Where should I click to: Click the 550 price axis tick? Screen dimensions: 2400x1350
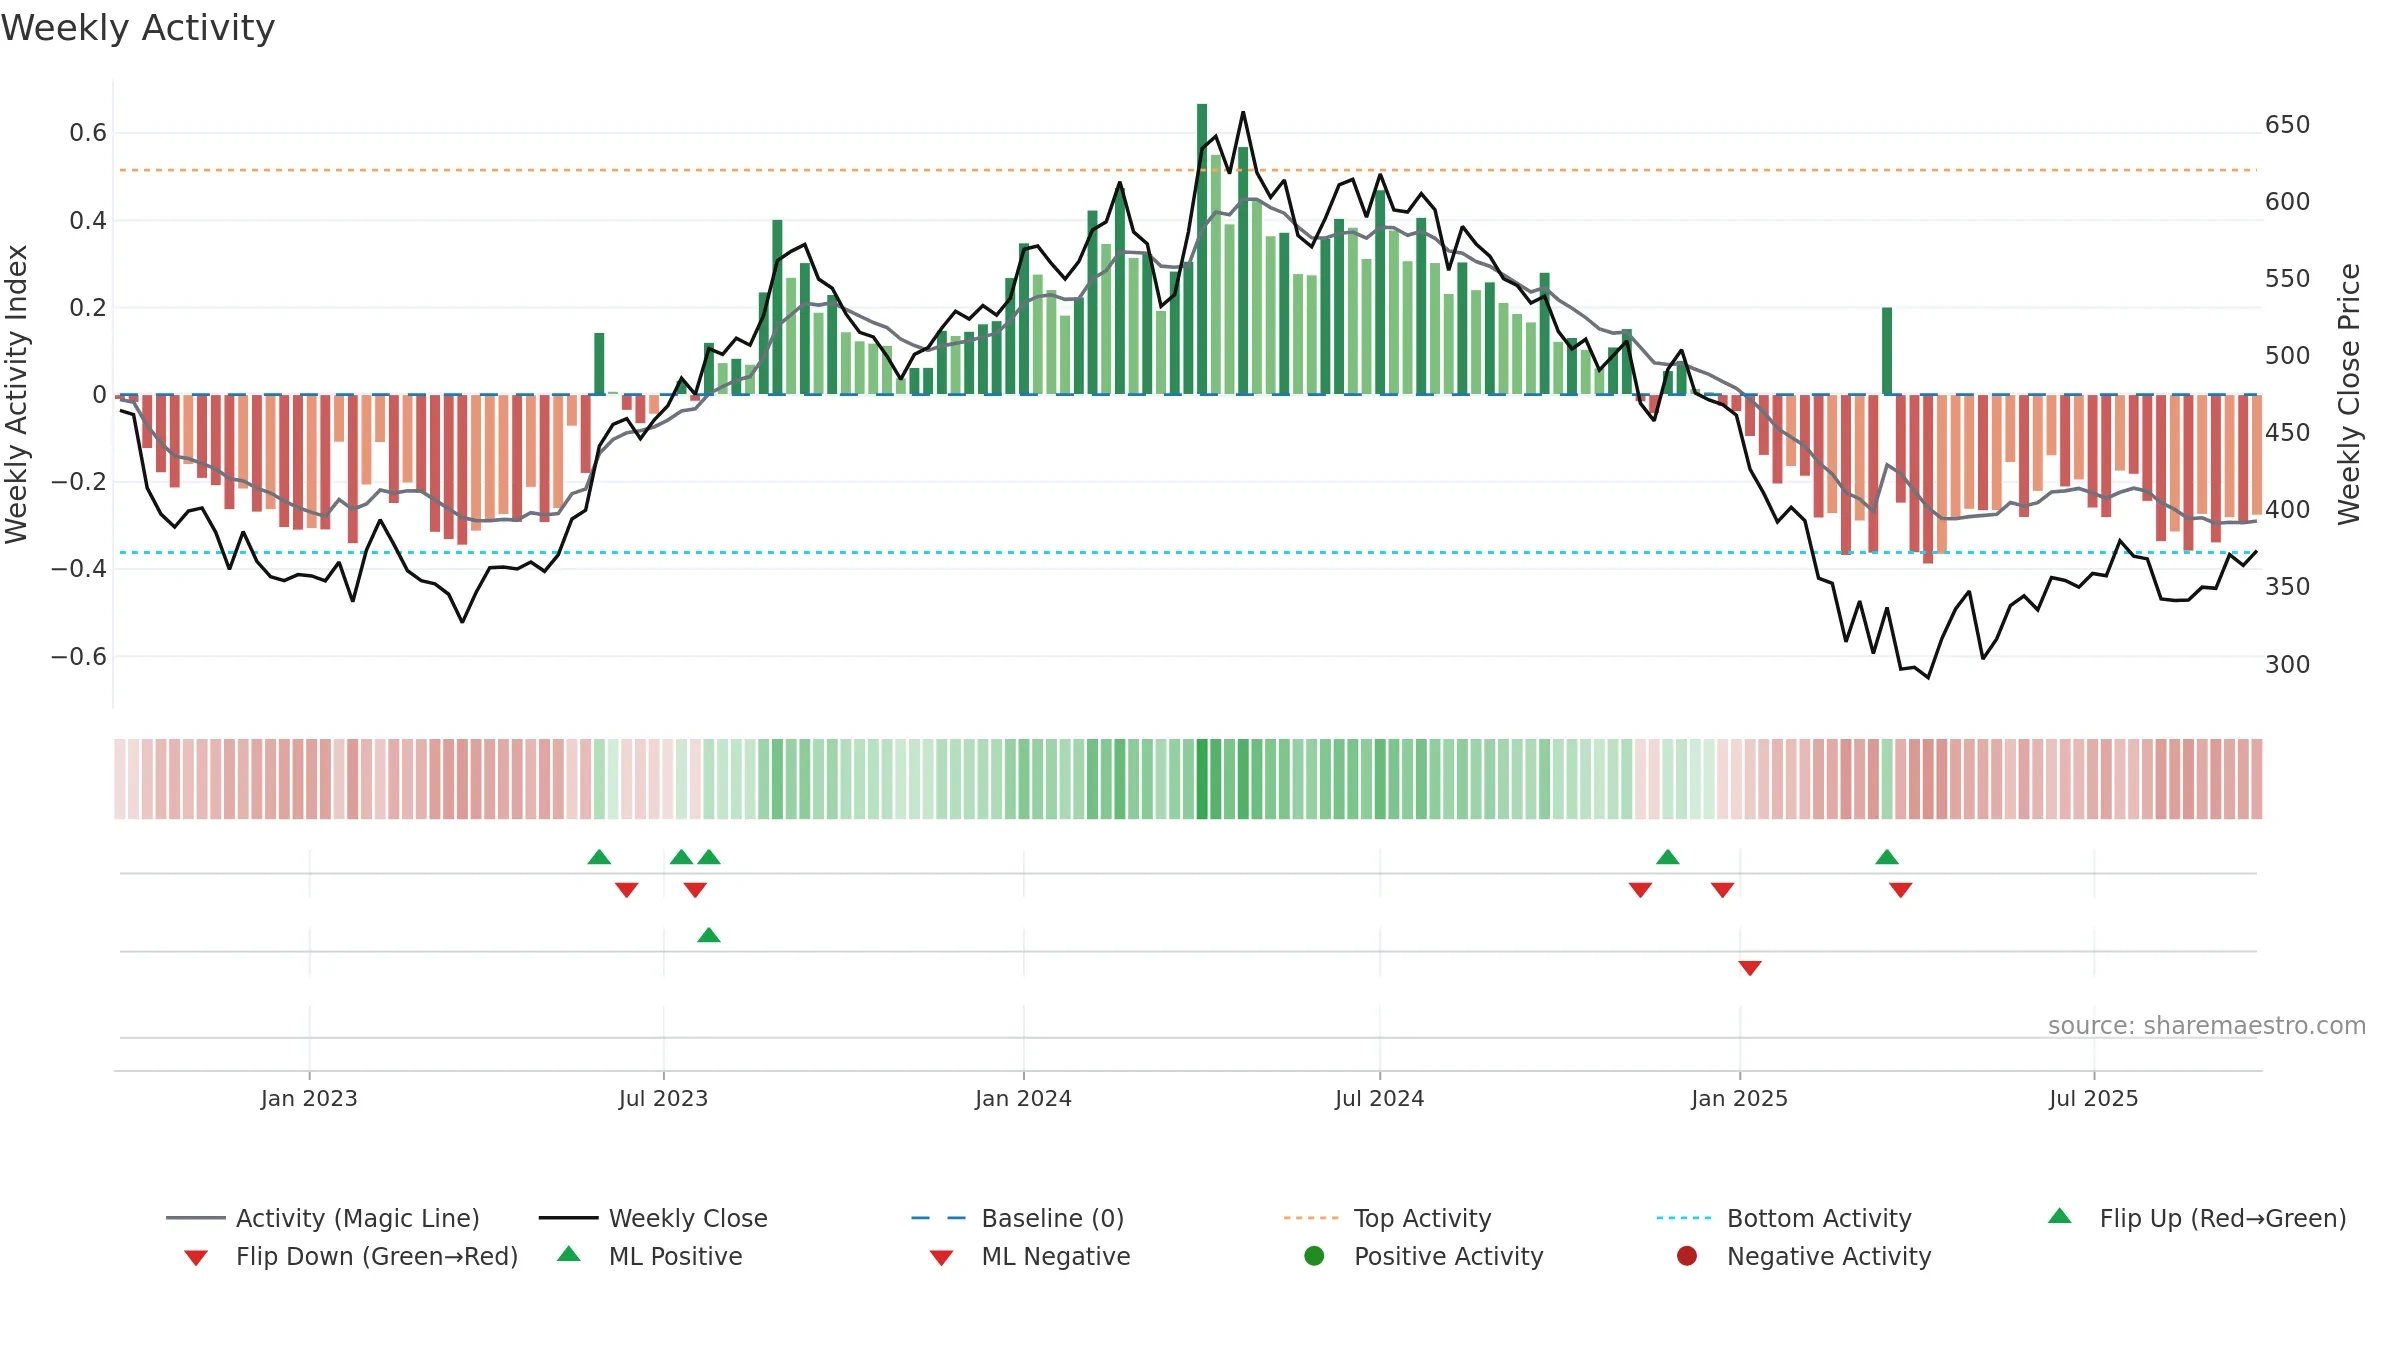pyautogui.click(x=2287, y=279)
